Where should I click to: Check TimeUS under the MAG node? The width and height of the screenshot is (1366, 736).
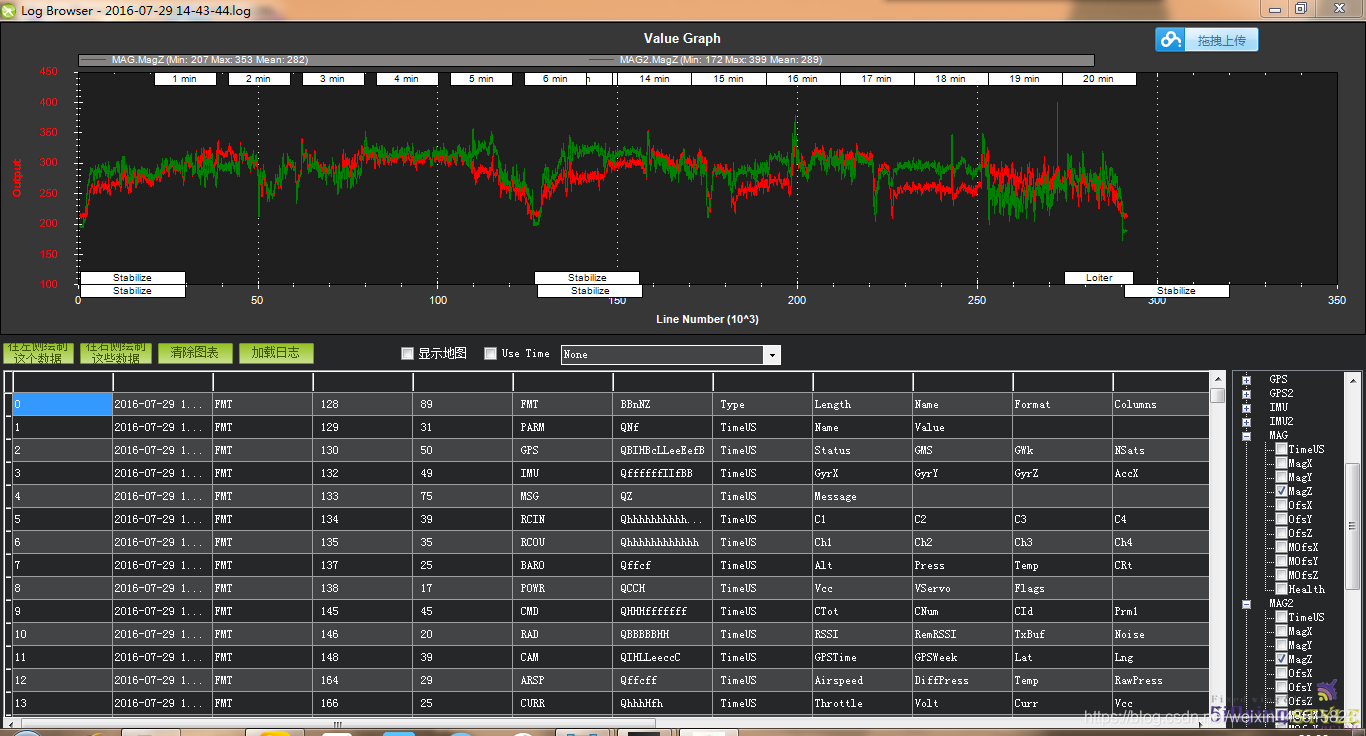tap(1282, 450)
